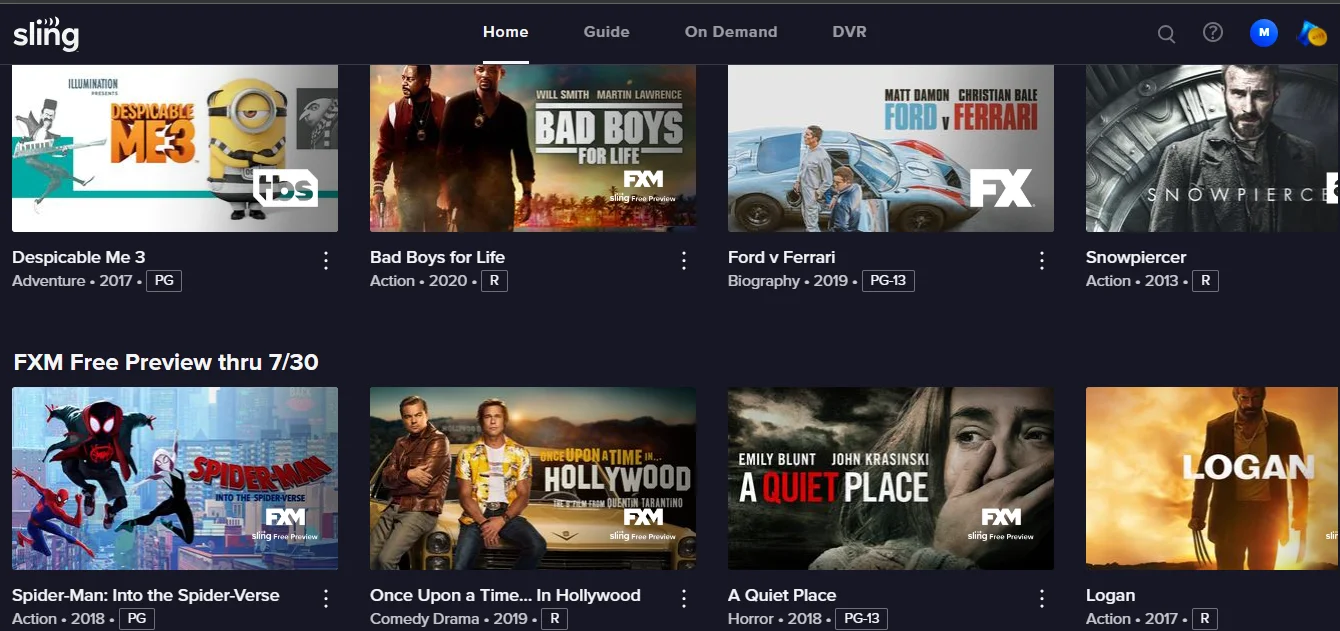
Task: Select the Ford v Ferrari poster thumbnail
Action: point(891,148)
